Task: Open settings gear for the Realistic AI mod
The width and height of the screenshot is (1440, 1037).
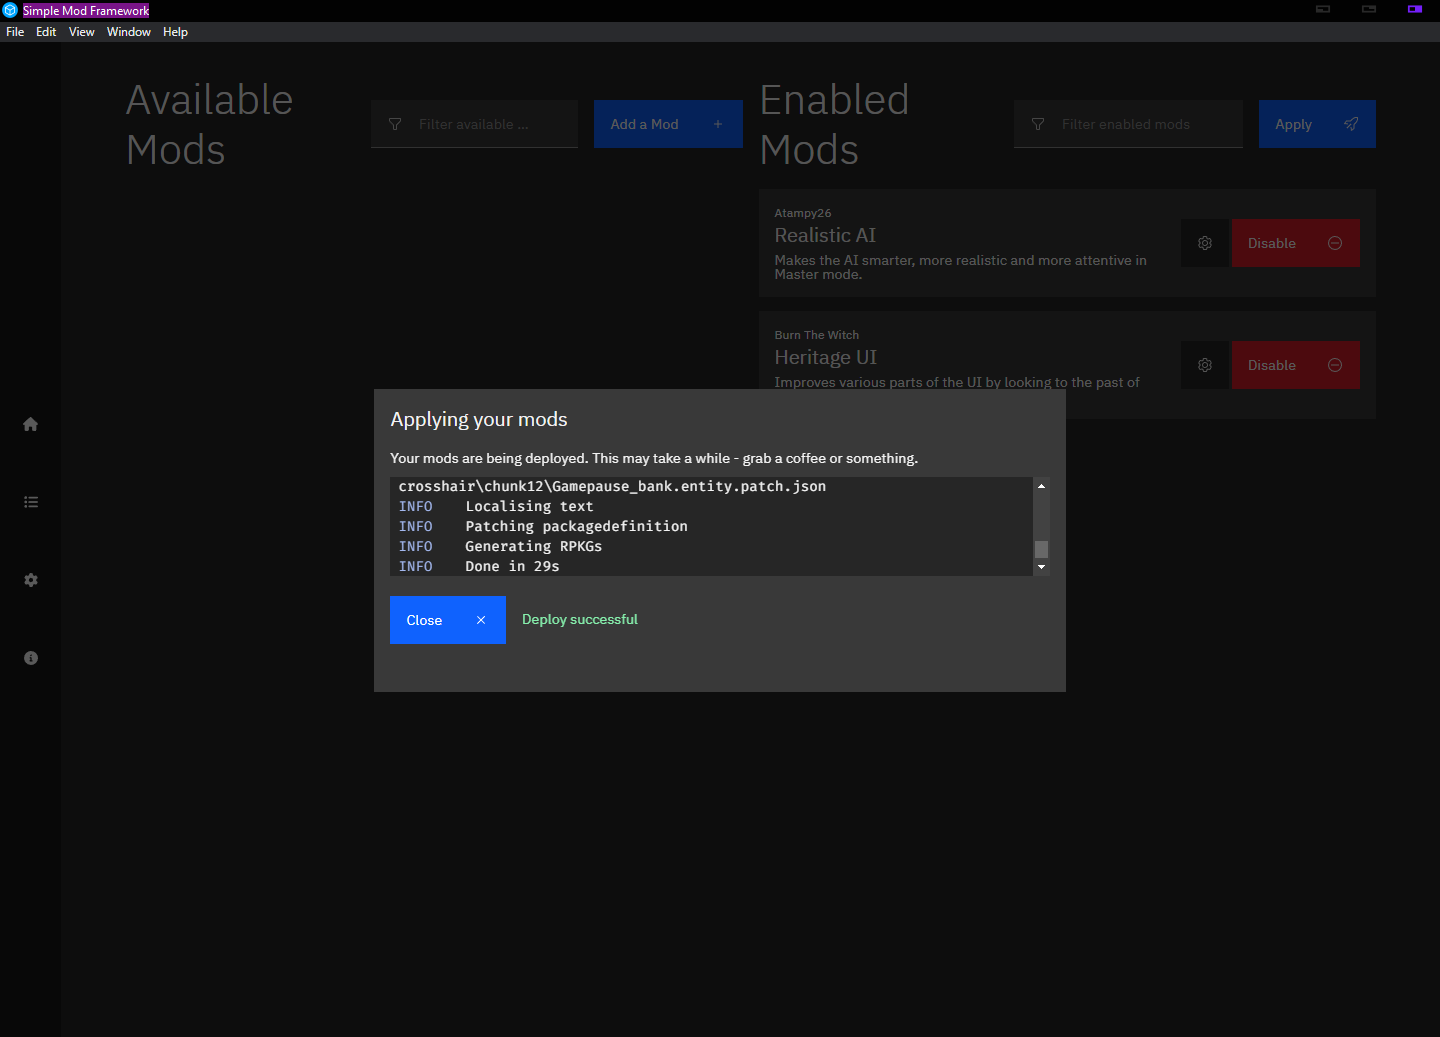Action: point(1204,243)
